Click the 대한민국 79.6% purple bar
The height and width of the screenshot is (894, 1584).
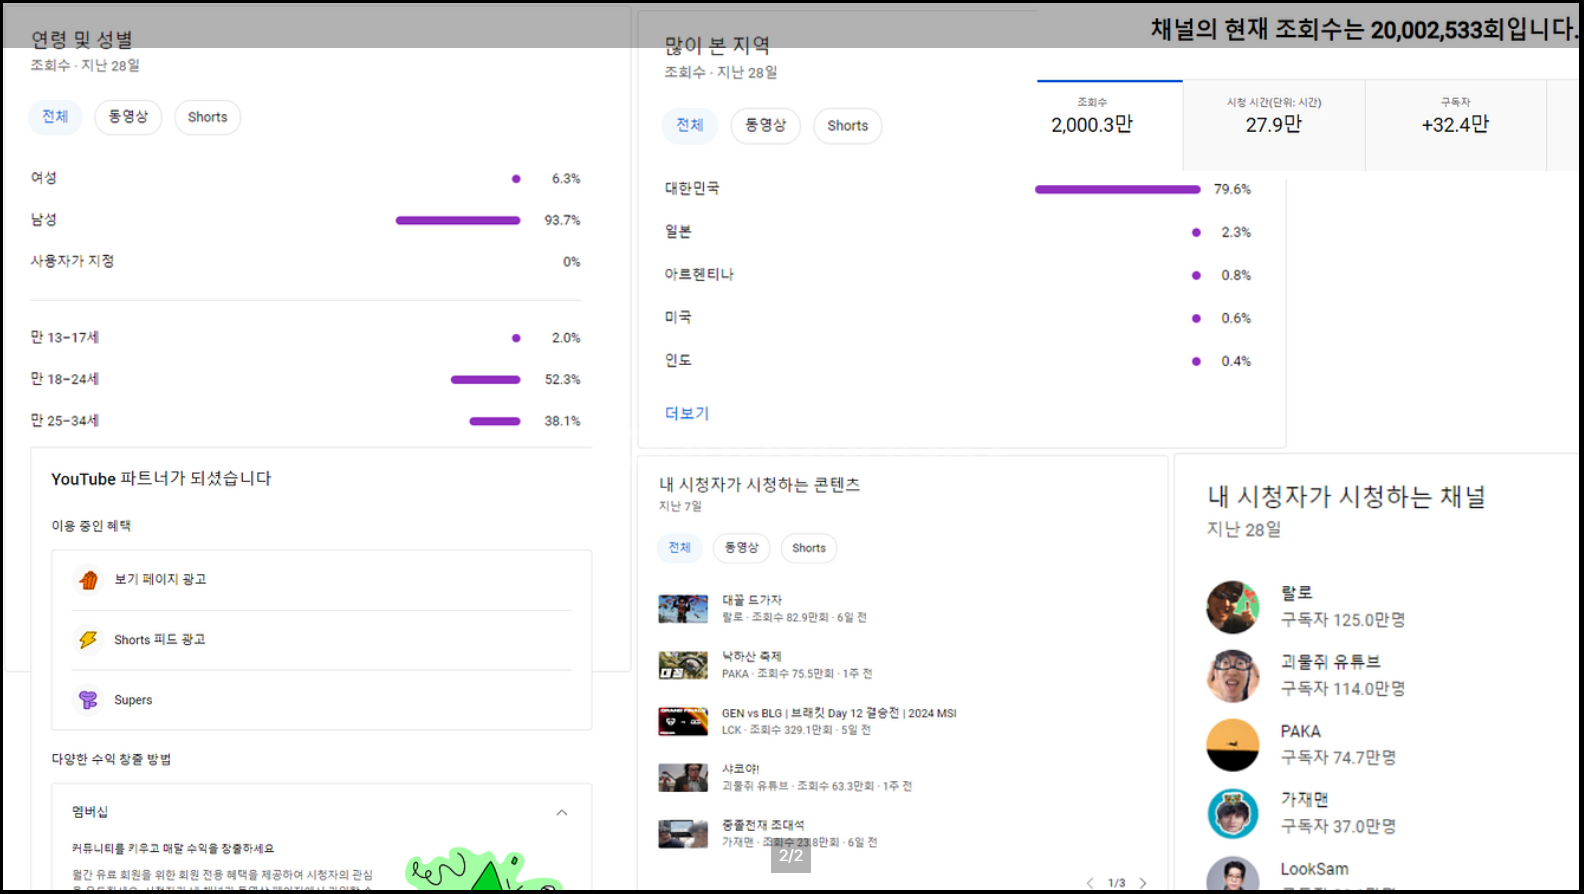[x=1118, y=189]
